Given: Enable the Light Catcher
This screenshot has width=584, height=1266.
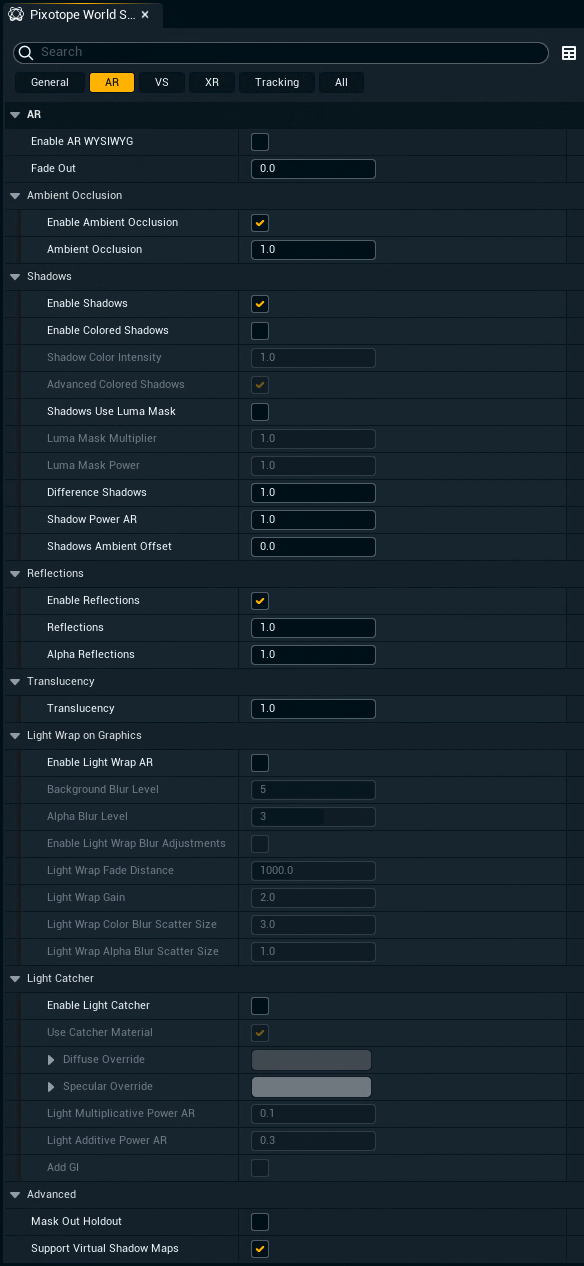Looking at the screenshot, I should point(259,1005).
